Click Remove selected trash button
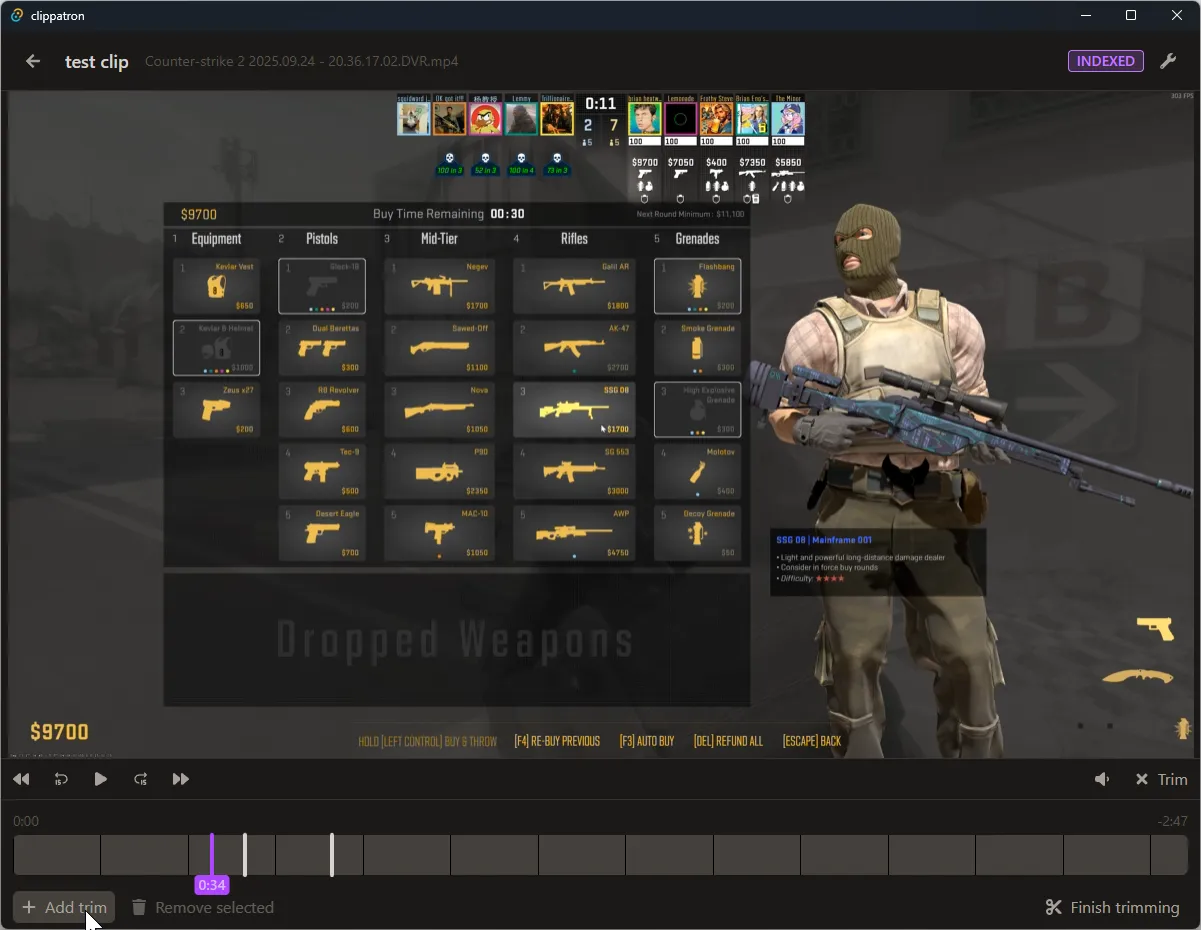This screenshot has height=930, width=1201. click(x=203, y=907)
